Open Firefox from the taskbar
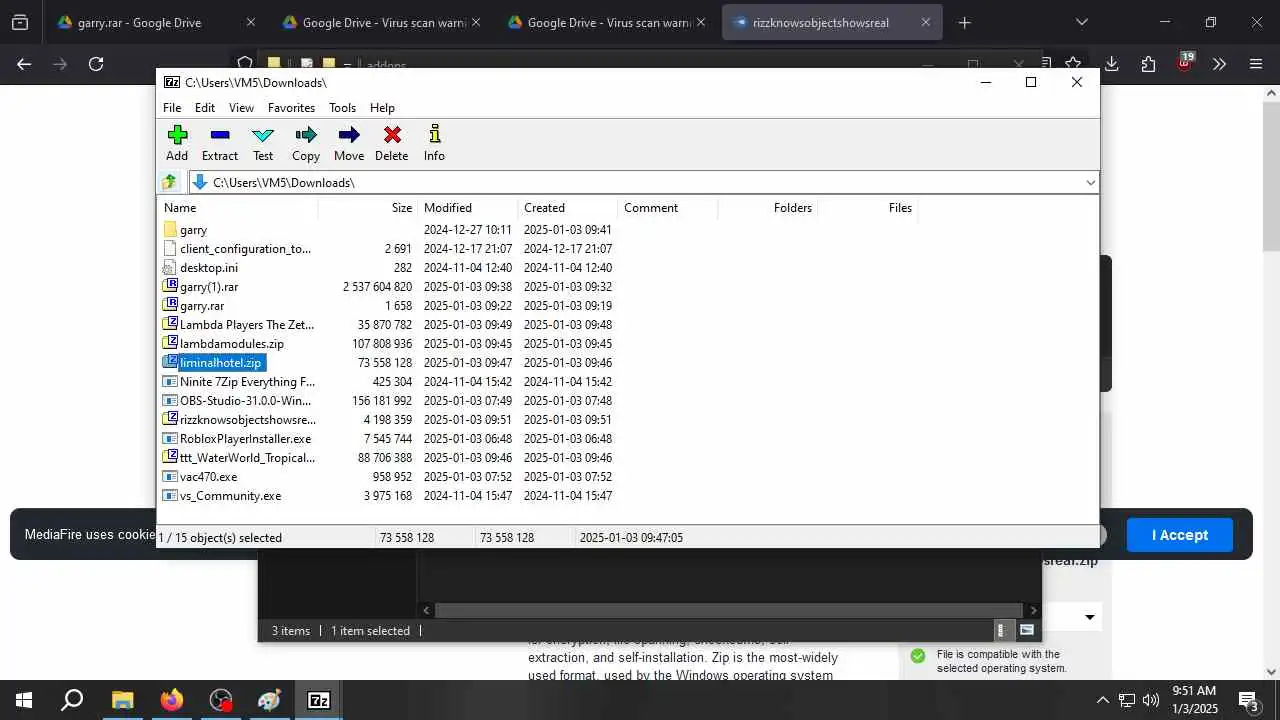1280x720 pixels. [172, 700]
